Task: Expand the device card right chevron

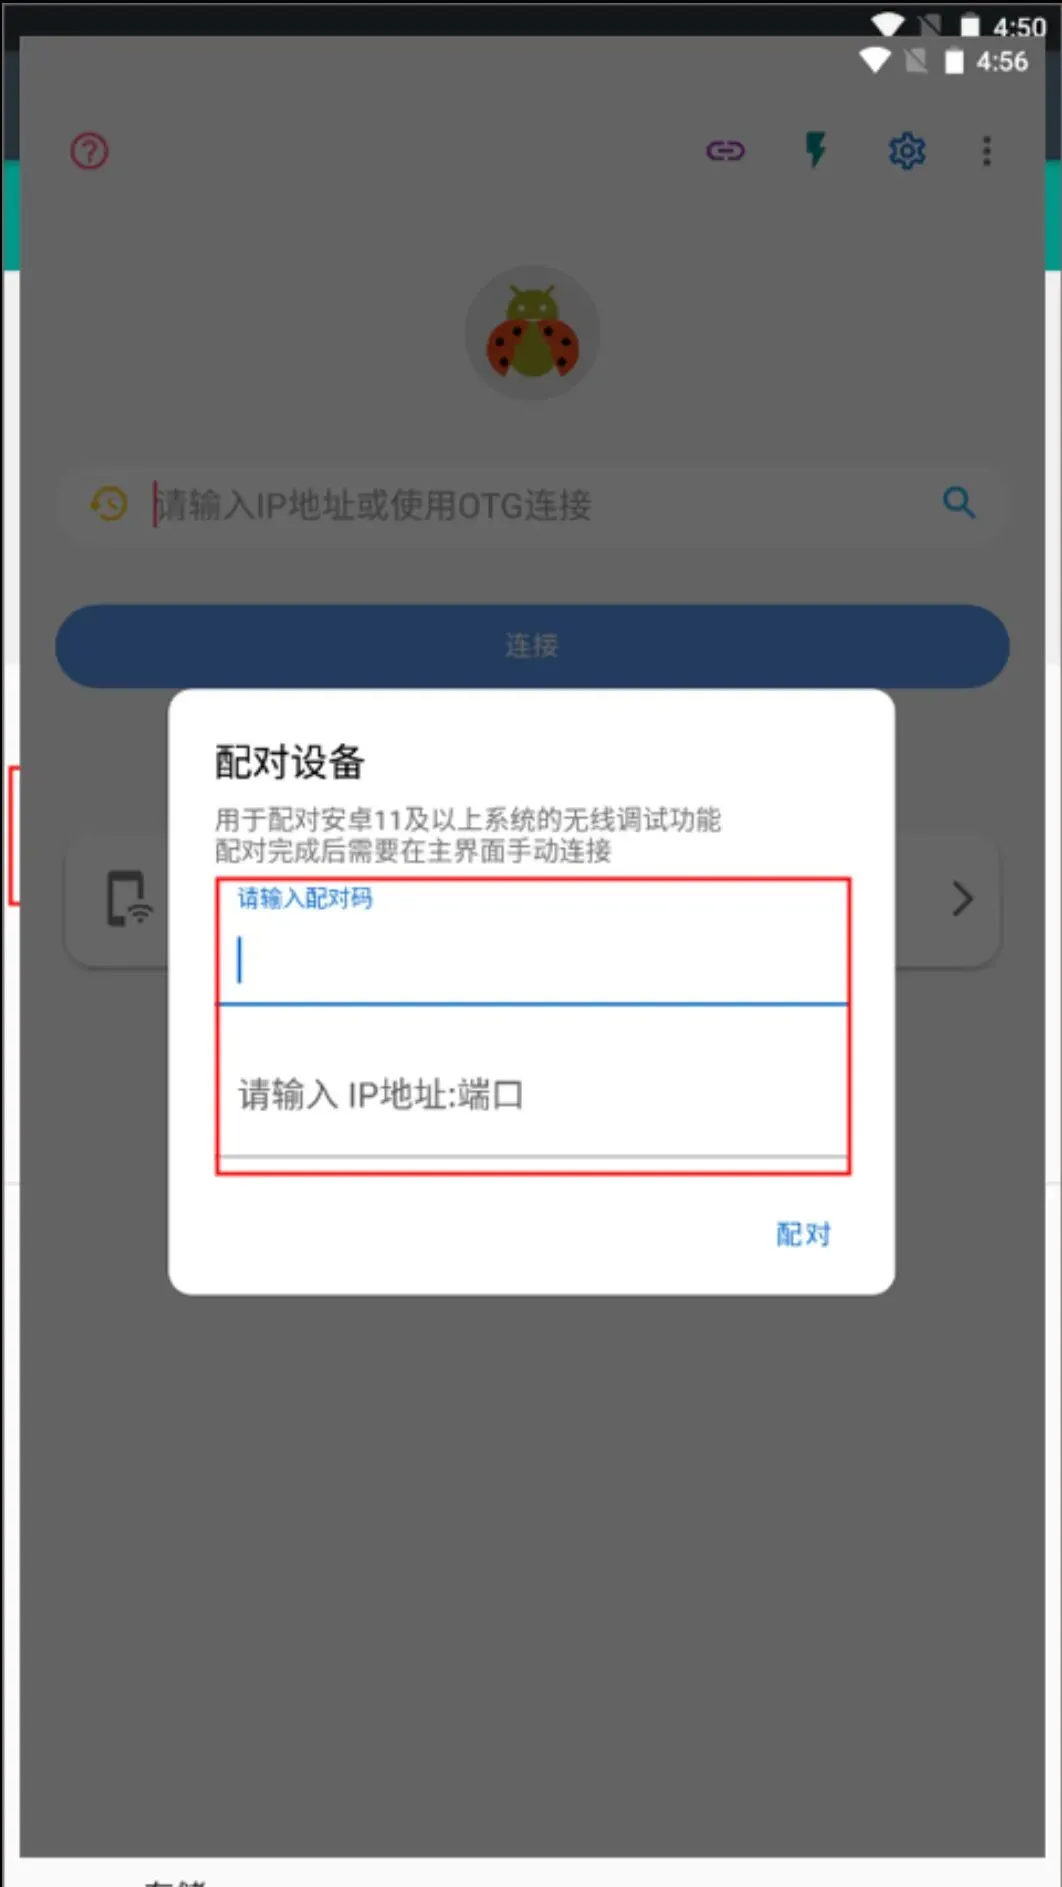Action: (x=962, y=899)
